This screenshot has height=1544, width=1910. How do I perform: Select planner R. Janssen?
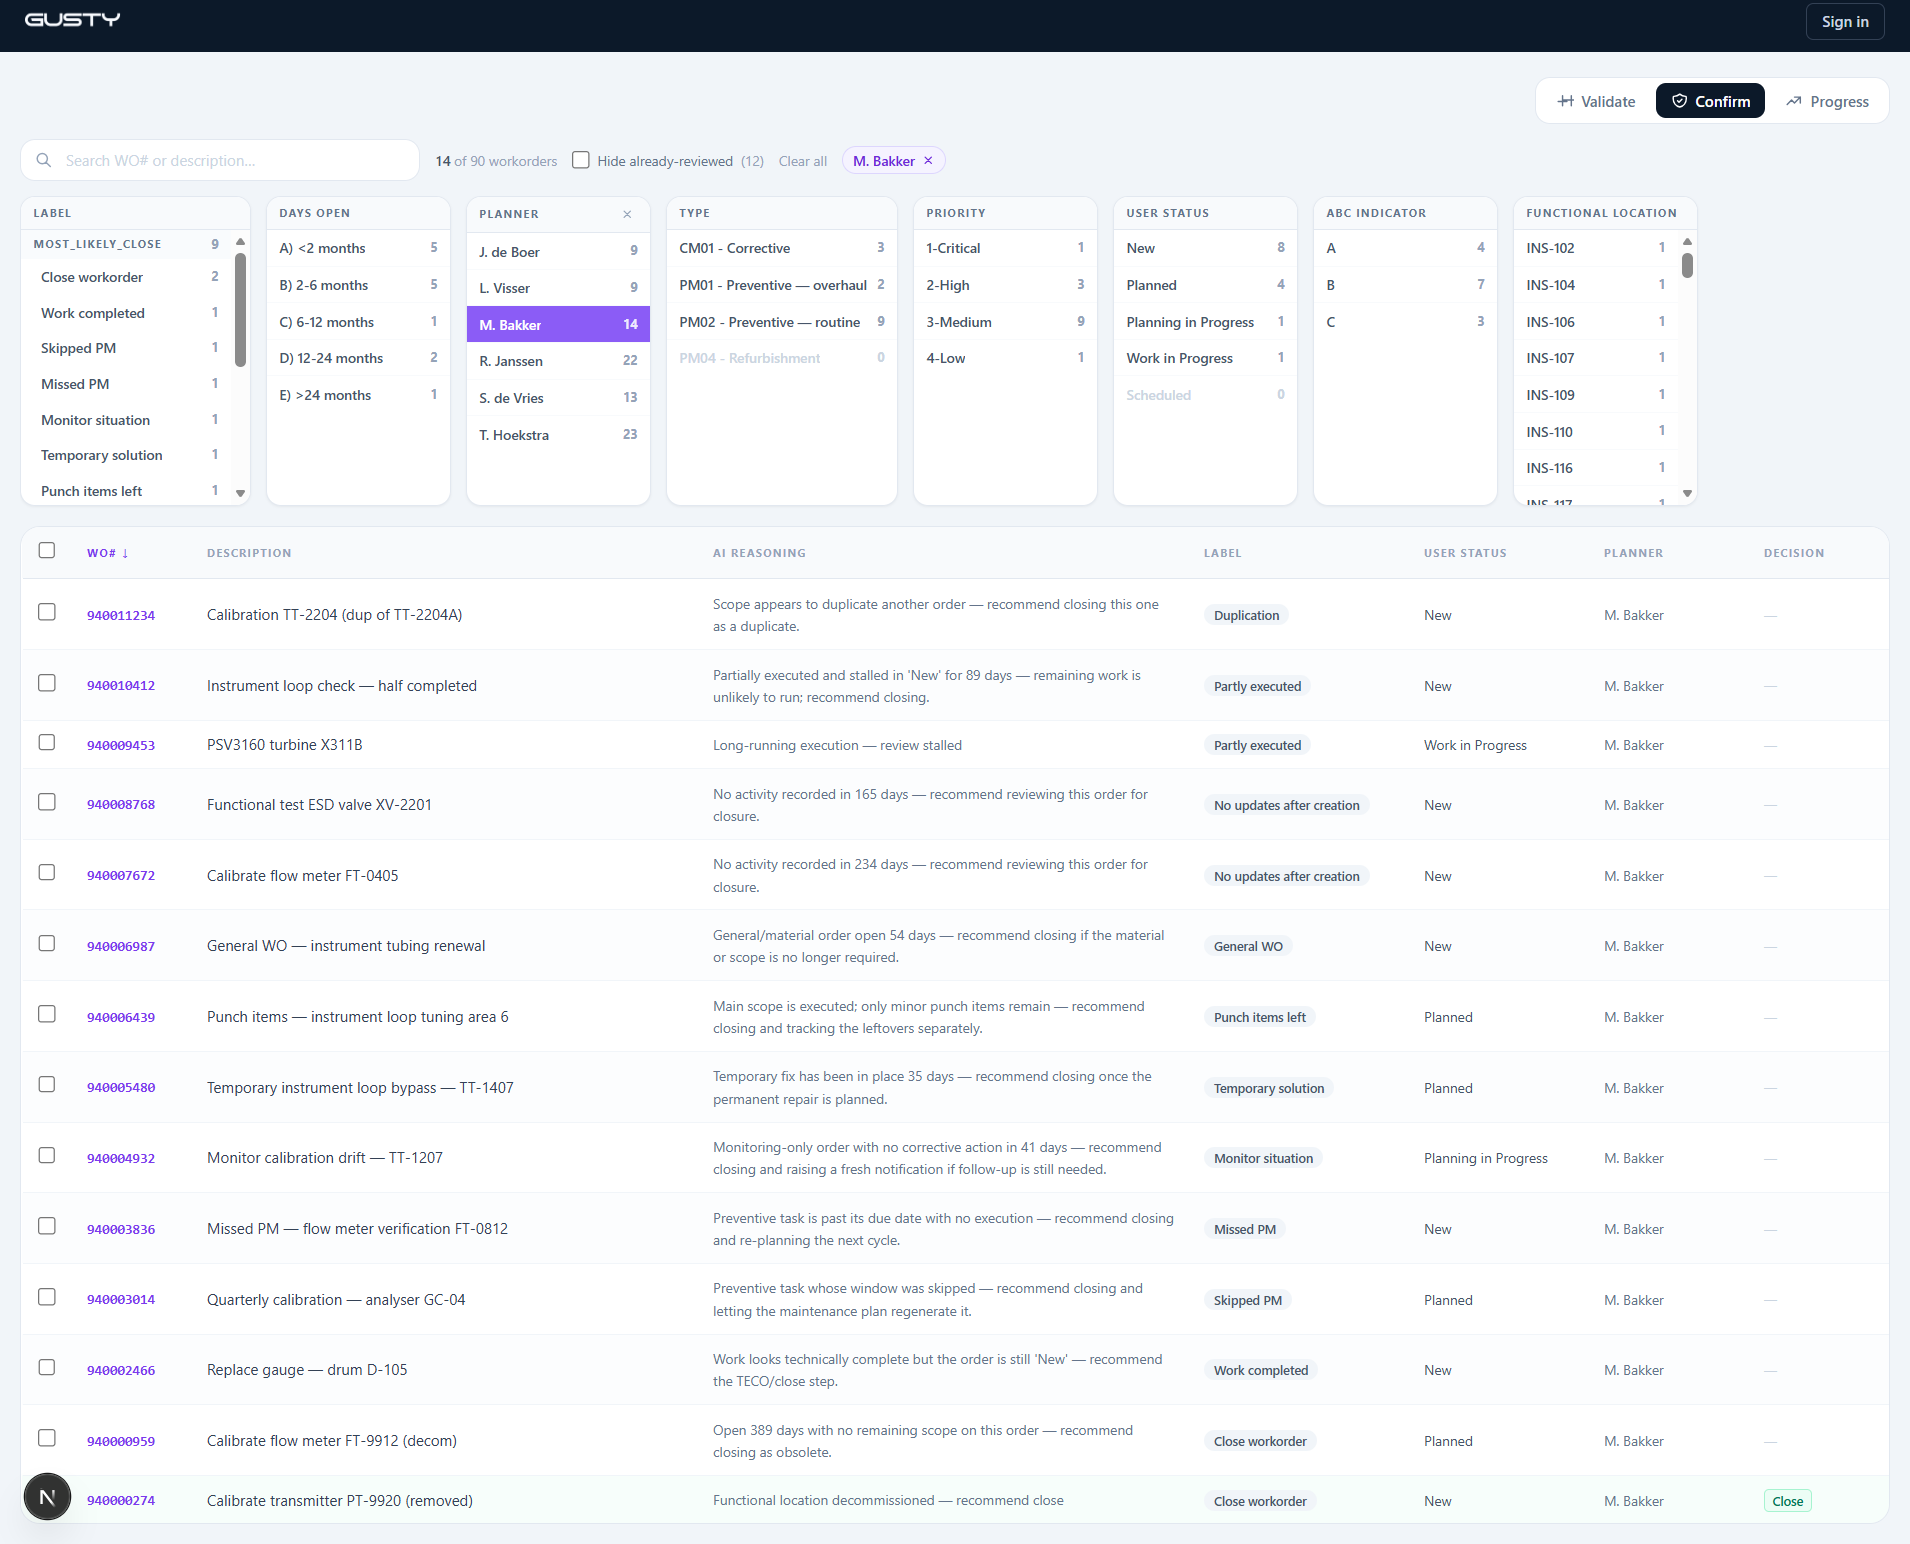coord(558,361)
